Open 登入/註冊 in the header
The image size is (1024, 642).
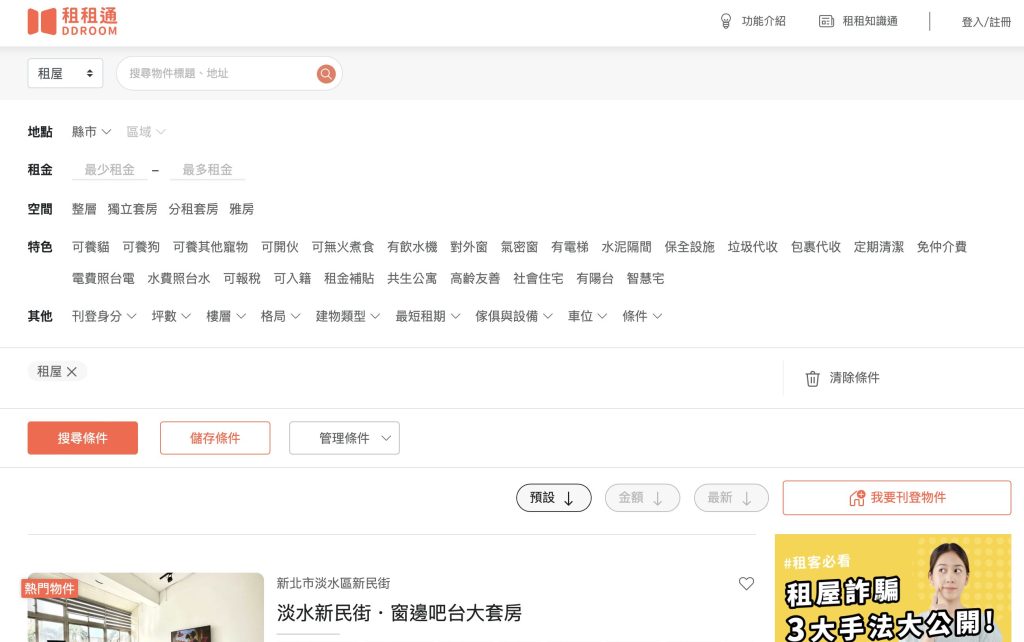[985, 22]
